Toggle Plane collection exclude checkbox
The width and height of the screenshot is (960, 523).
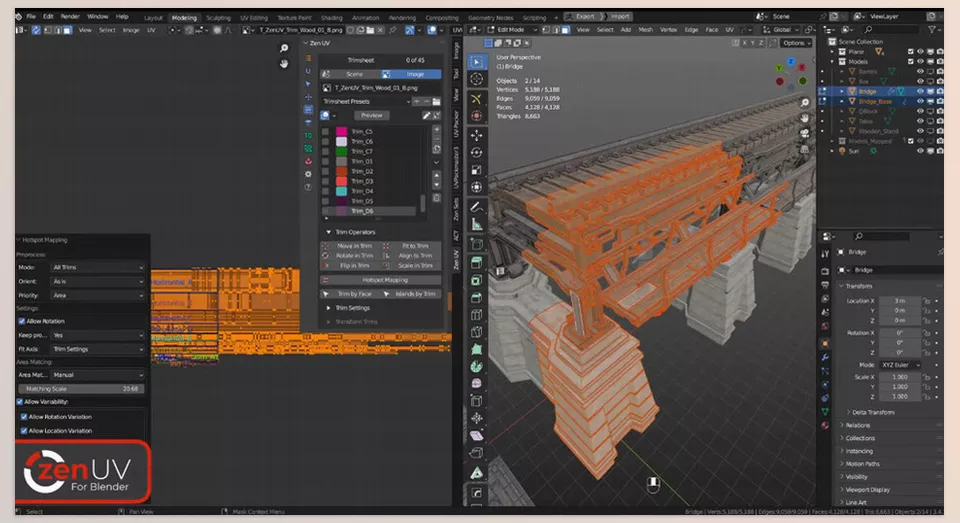pos(910,52)
